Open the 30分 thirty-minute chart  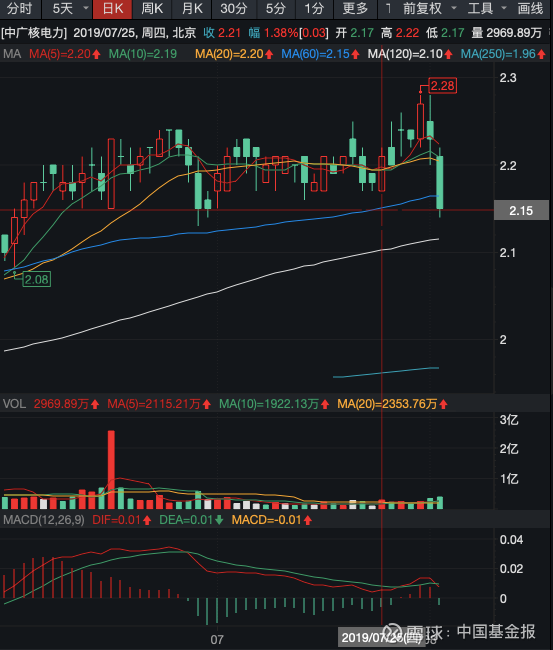tap(233, 9)
